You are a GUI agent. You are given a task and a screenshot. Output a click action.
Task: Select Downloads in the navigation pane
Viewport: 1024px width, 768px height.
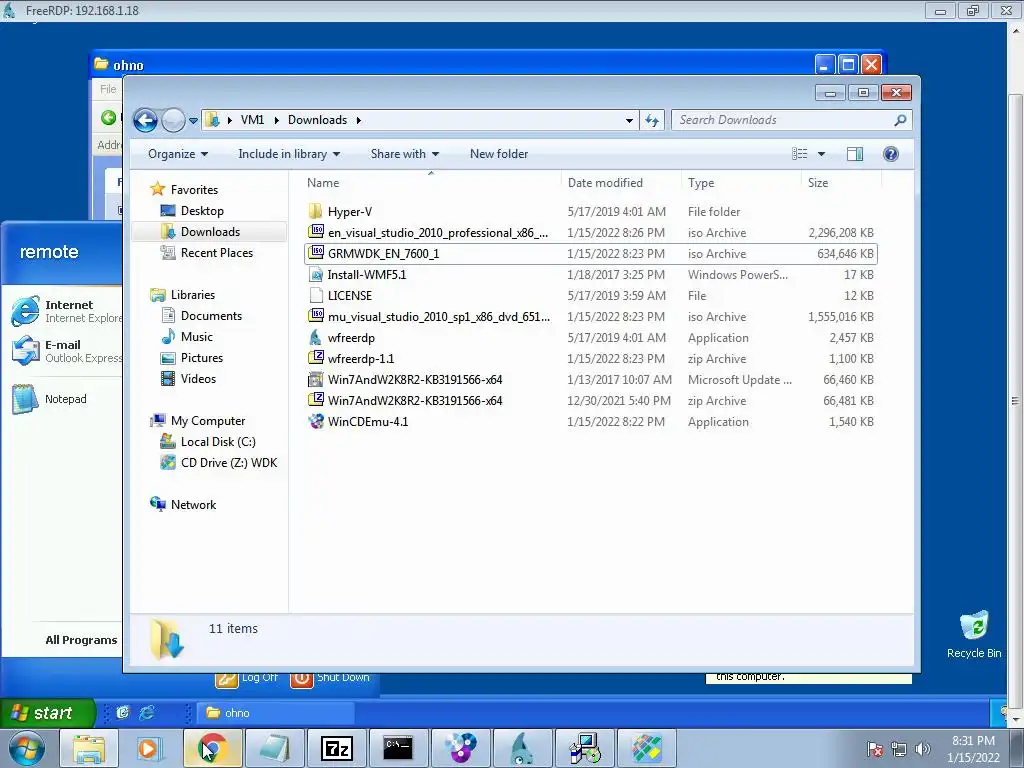click(x=210, y=232)
